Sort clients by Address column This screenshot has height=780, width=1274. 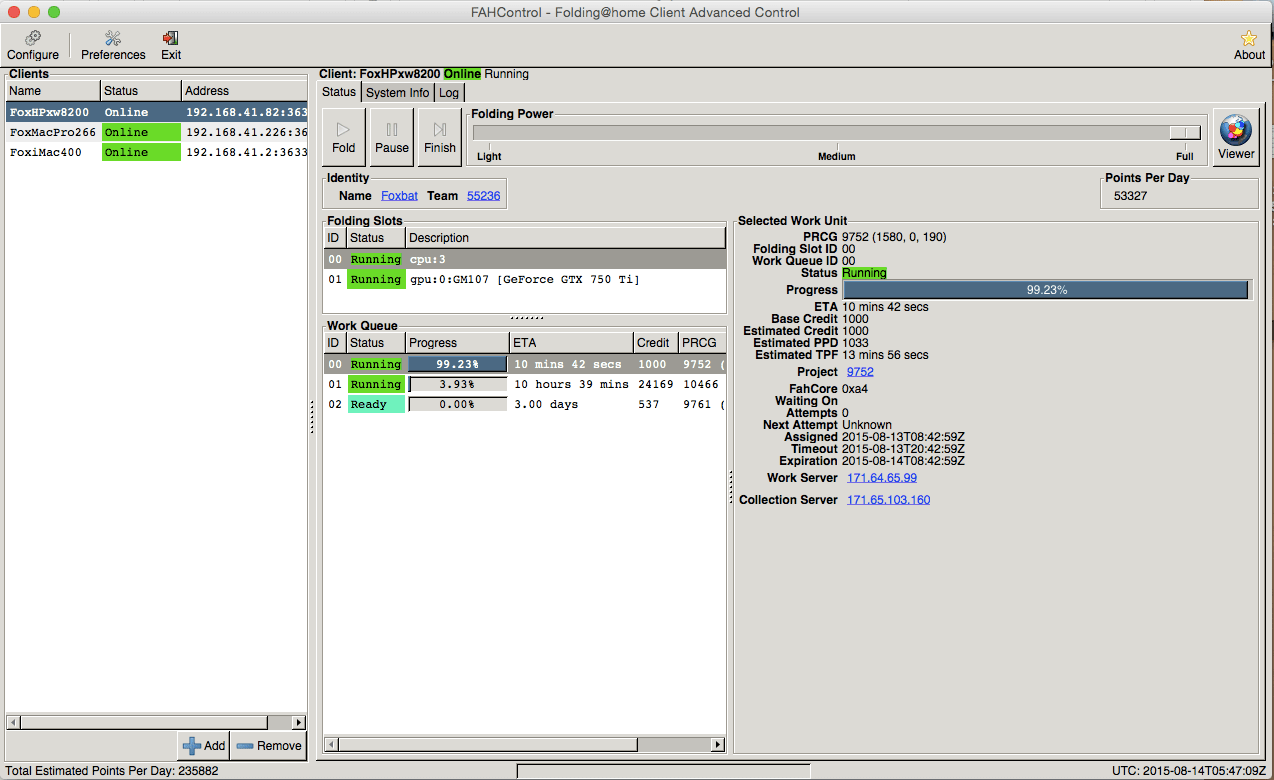click(244, 91)
